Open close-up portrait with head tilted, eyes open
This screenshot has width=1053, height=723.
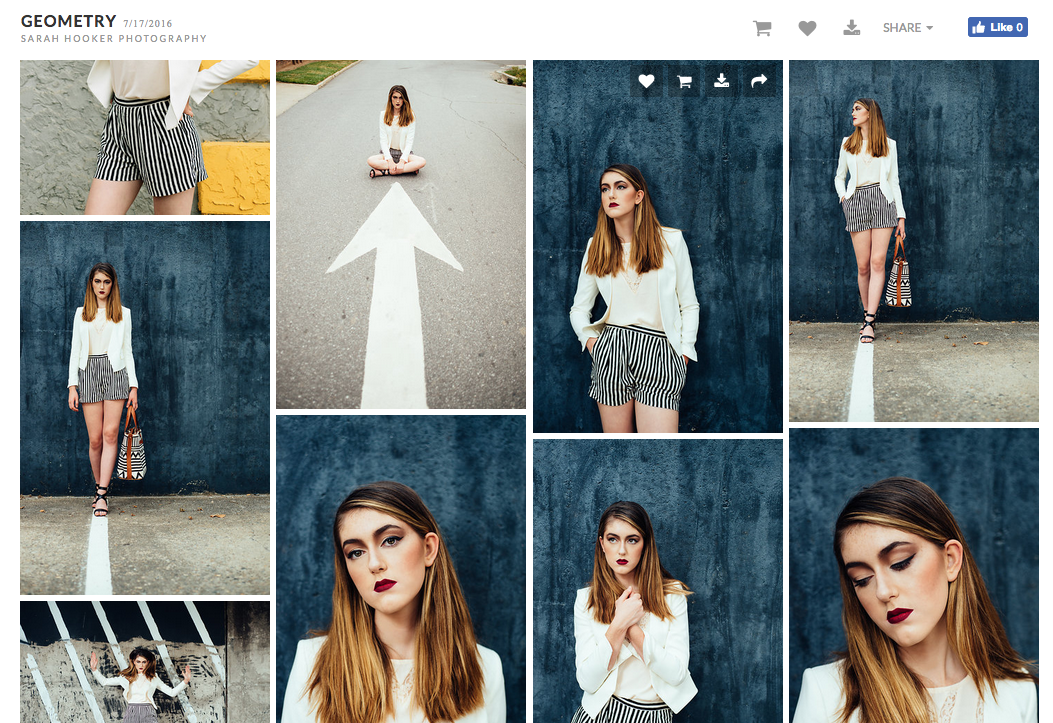click(x=401, y=569)
